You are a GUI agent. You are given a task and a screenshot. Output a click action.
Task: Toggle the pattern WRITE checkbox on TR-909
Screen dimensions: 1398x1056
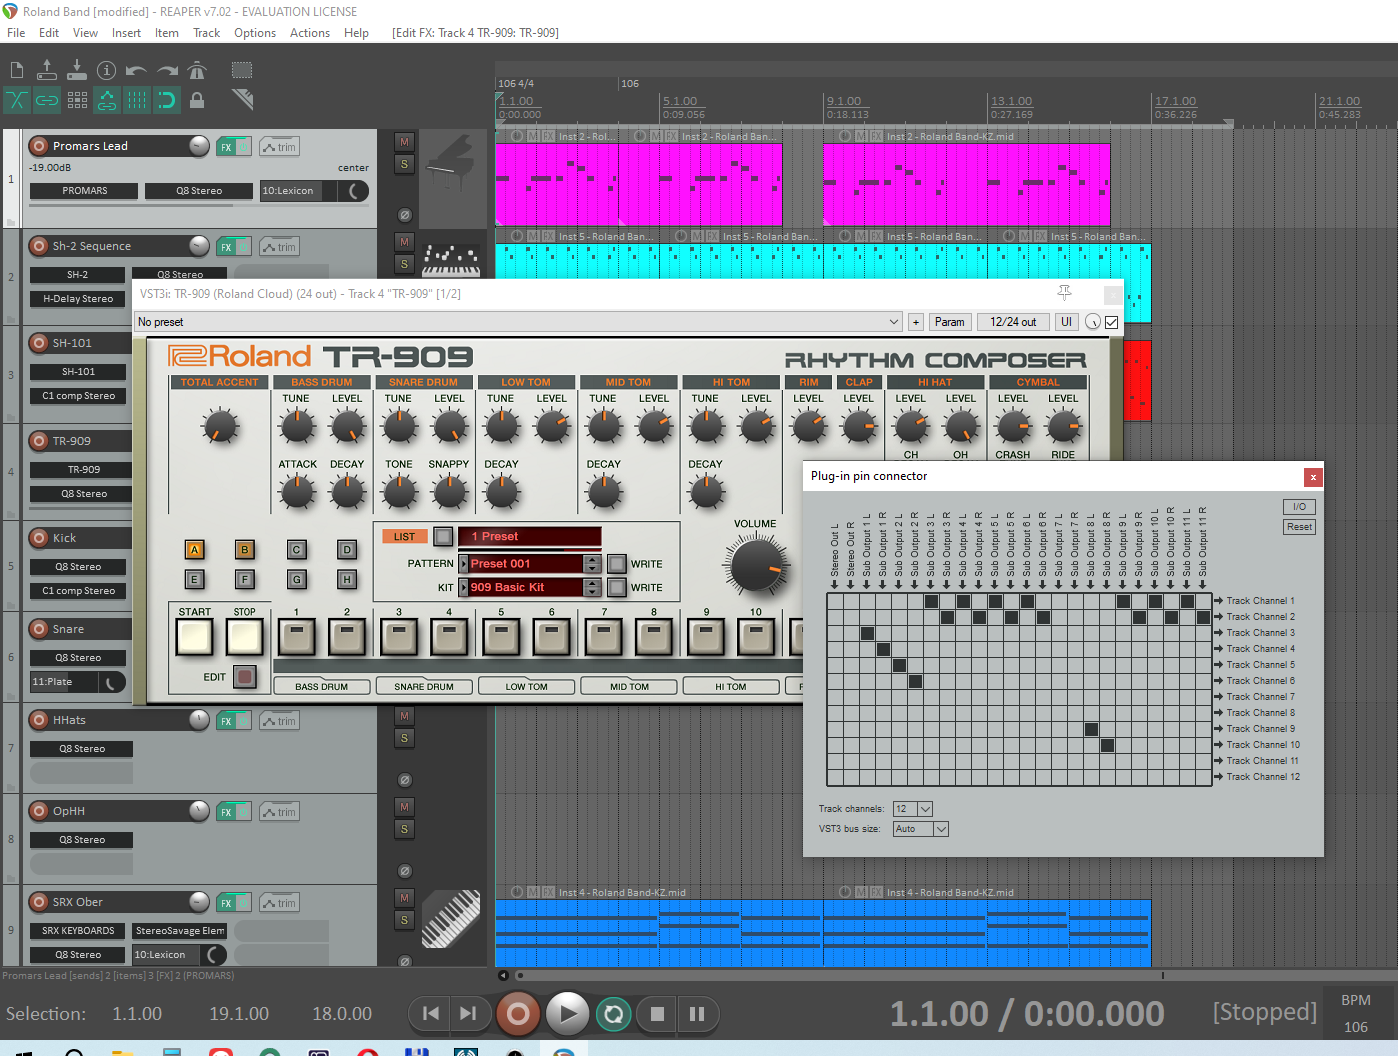[x=617, y=564]
